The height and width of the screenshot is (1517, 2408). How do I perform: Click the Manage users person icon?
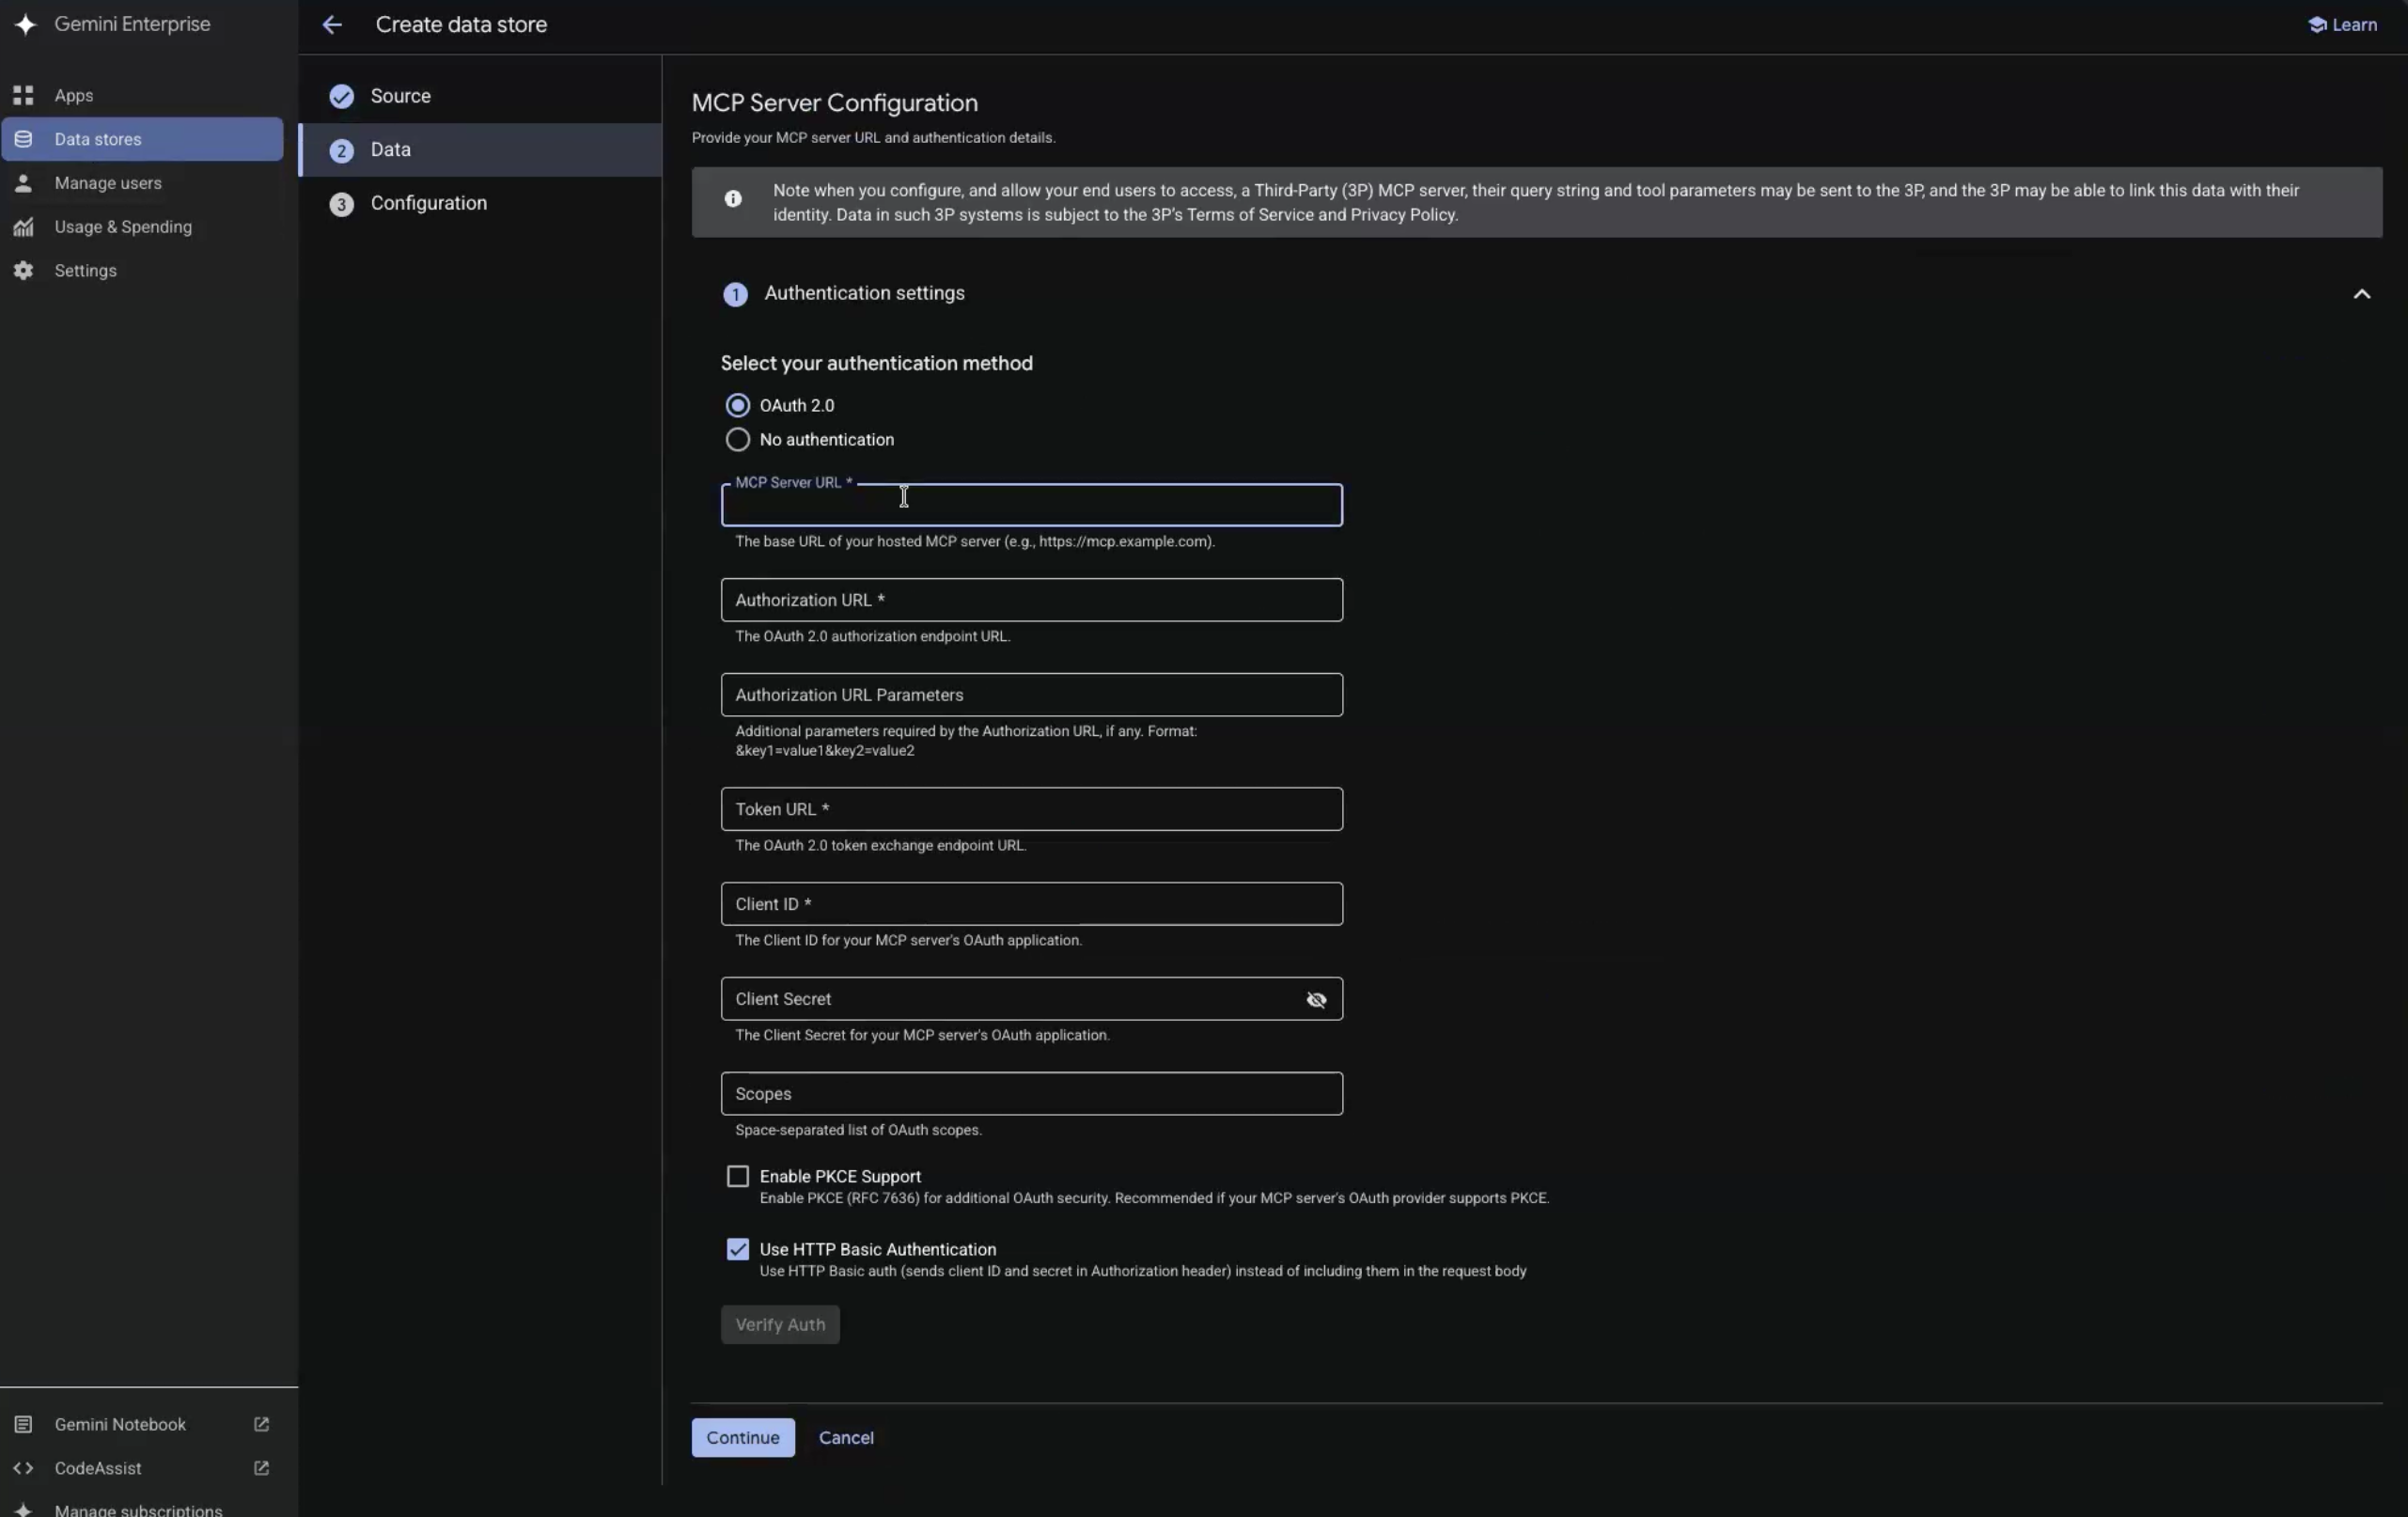click(23, 183)
